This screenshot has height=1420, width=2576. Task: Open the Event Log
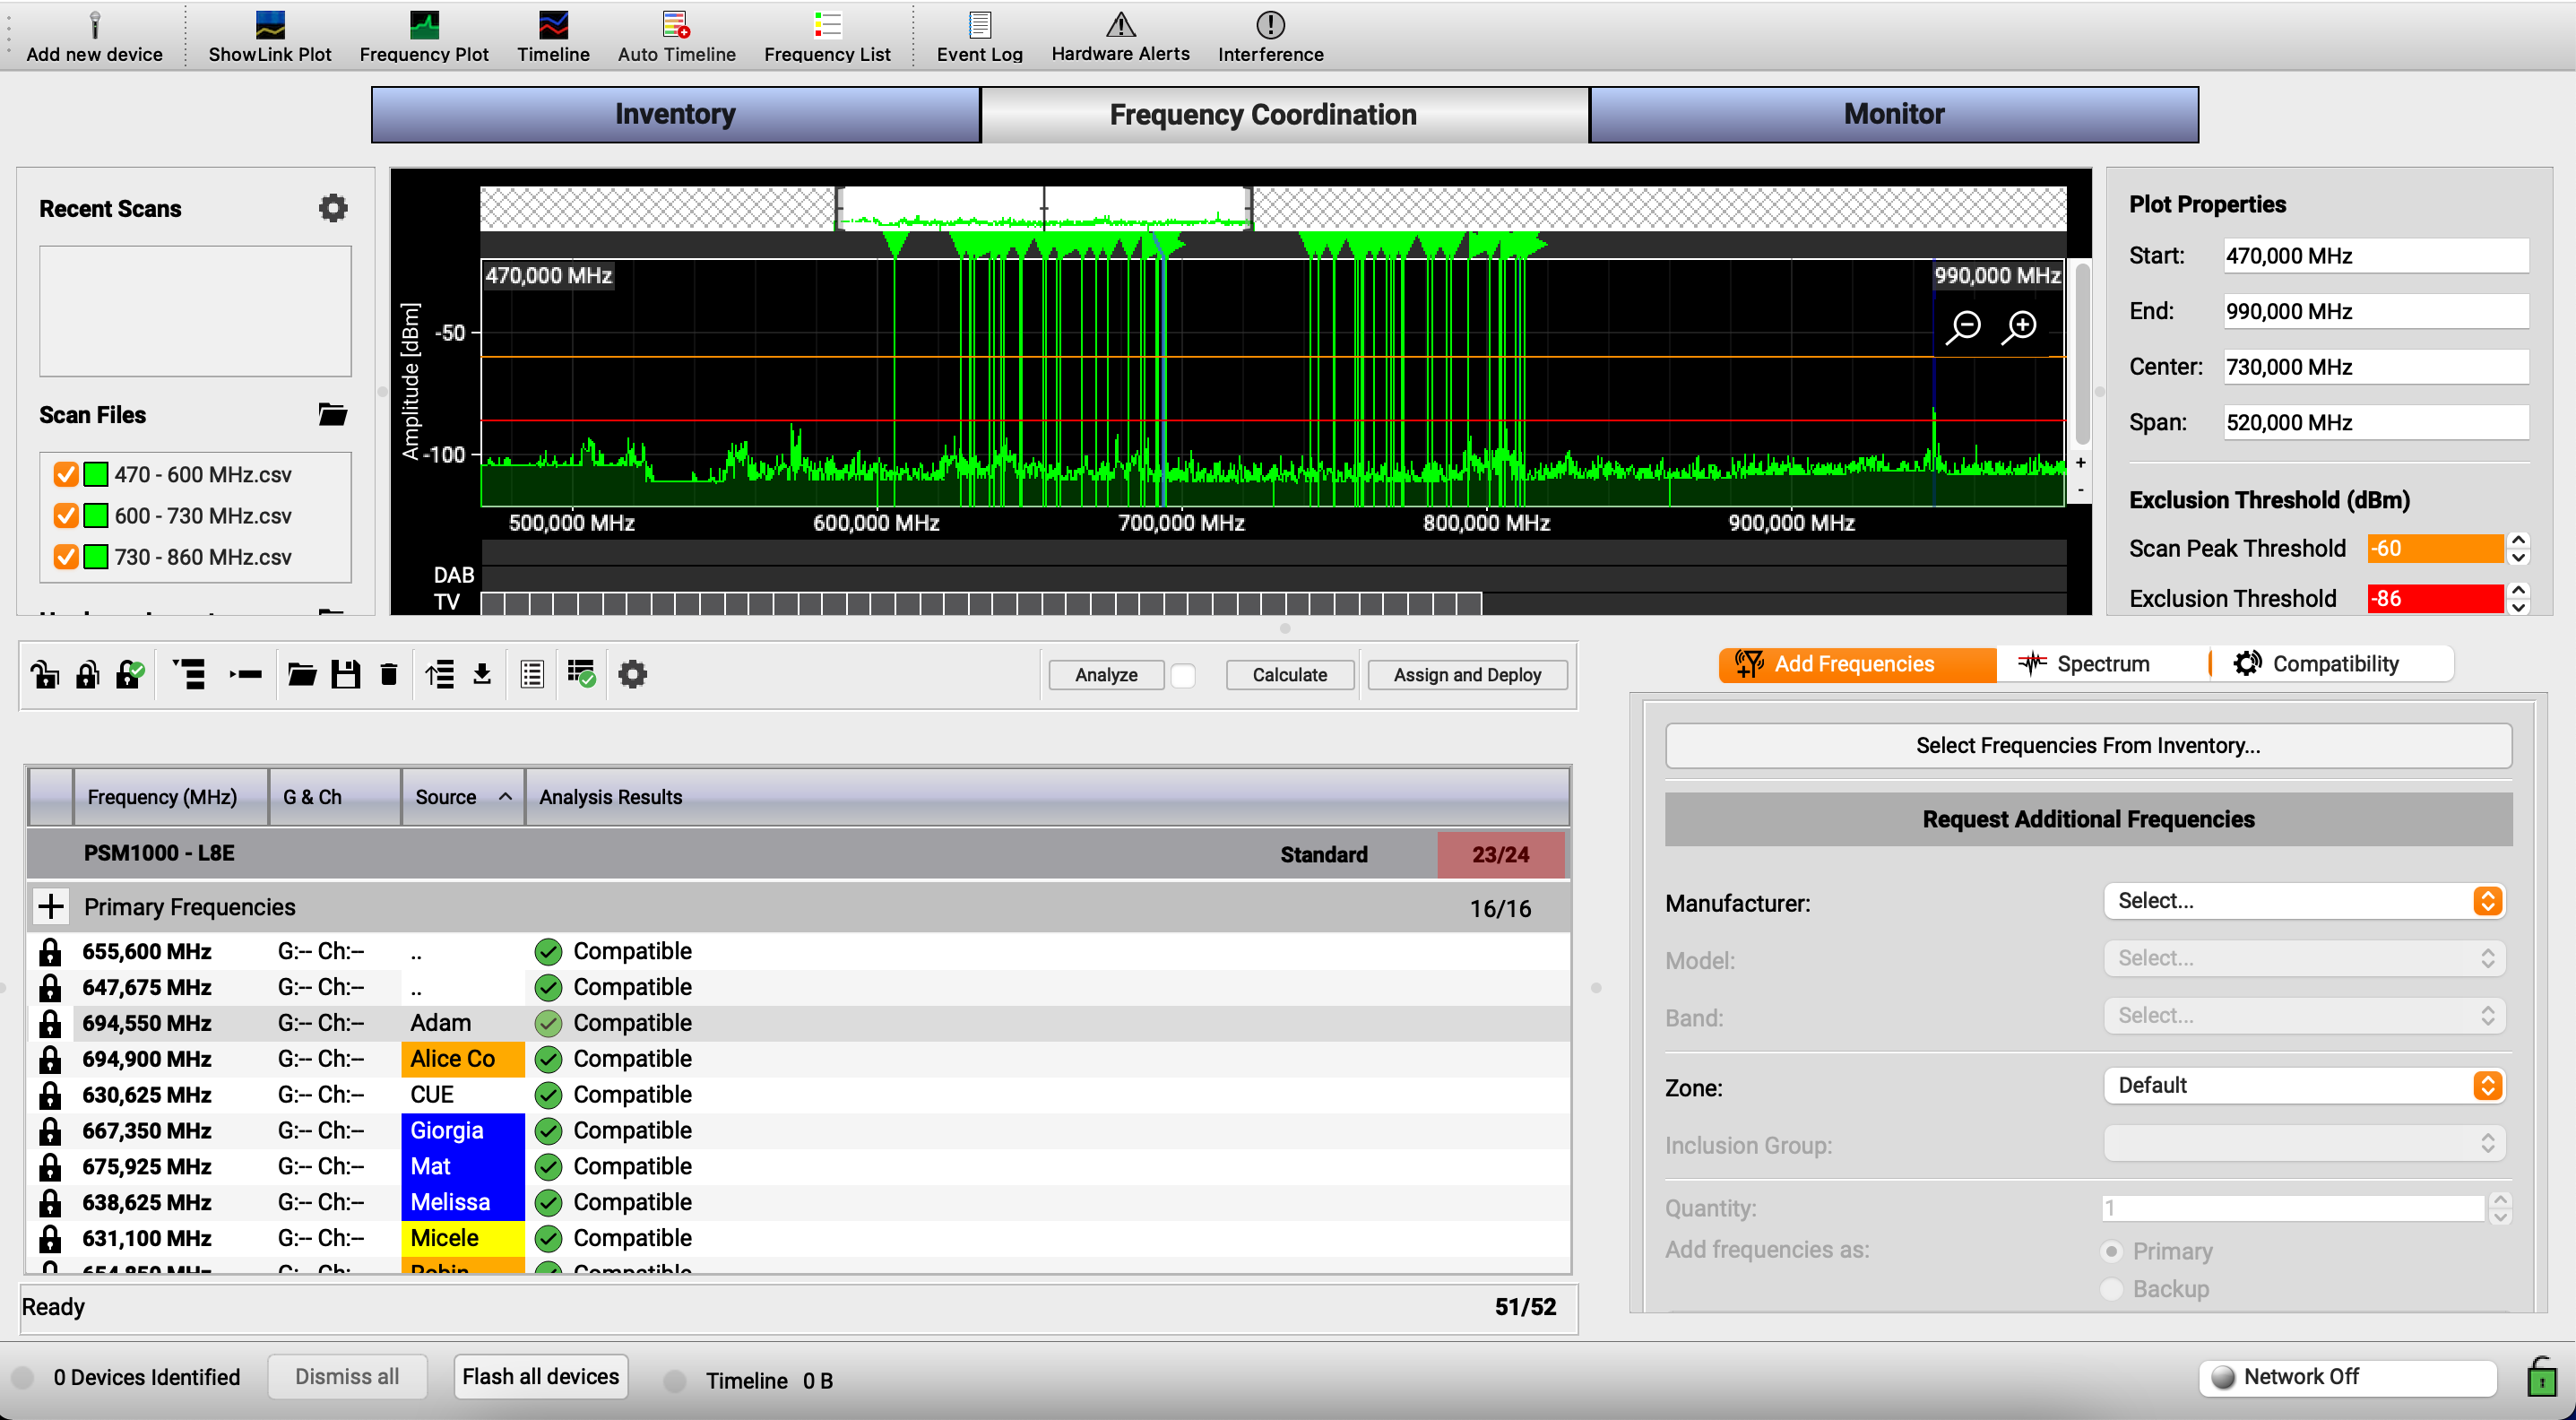(x=978, y=33)
